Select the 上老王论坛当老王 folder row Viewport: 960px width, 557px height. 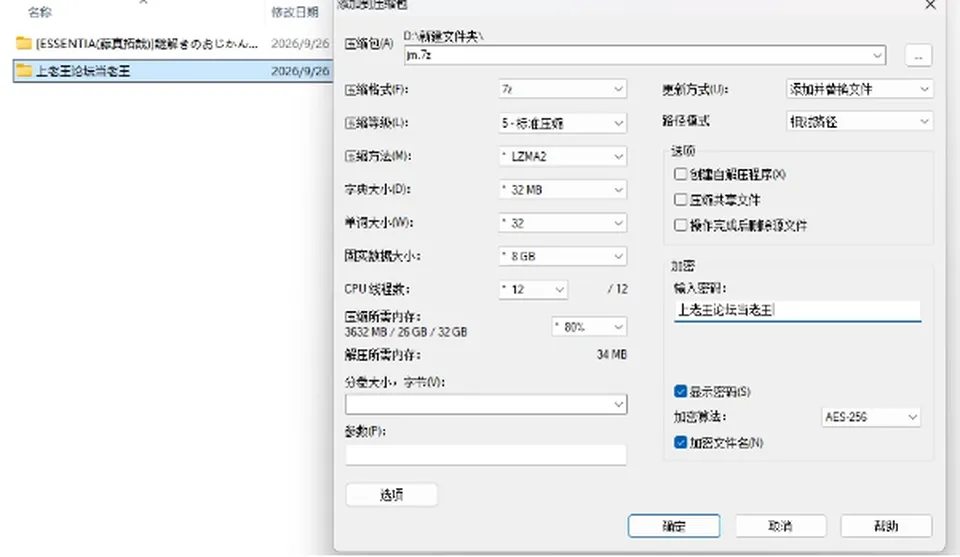tap(173, 70)
